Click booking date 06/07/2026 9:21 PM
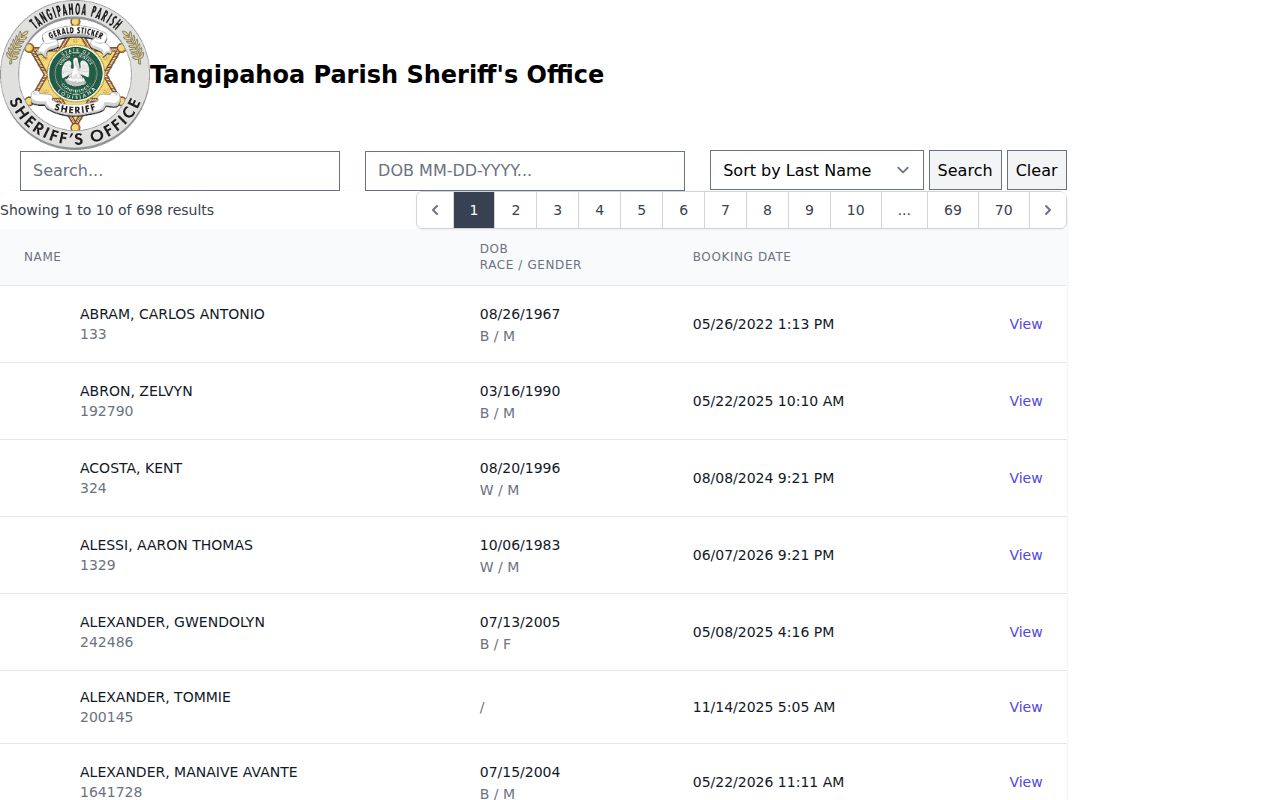The image size is (1280, 800). 763,555
